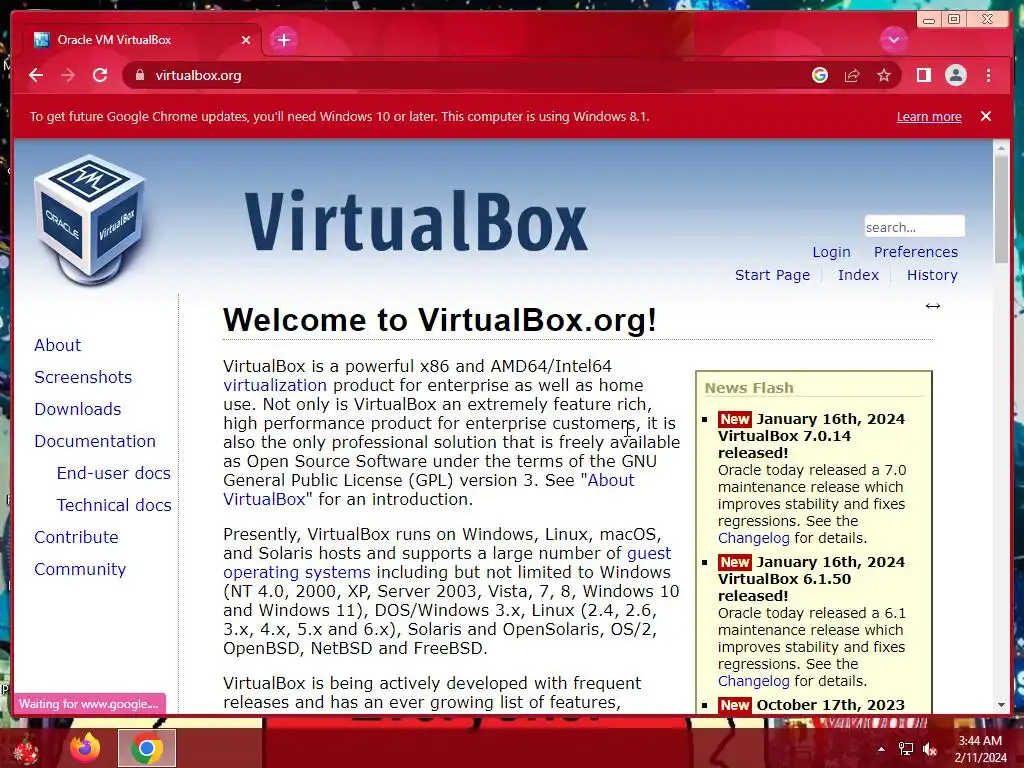The height and width of the screenshot is (768, 1024).
Task: Bookmark this page with the star icon
Action: coord(884,75)
